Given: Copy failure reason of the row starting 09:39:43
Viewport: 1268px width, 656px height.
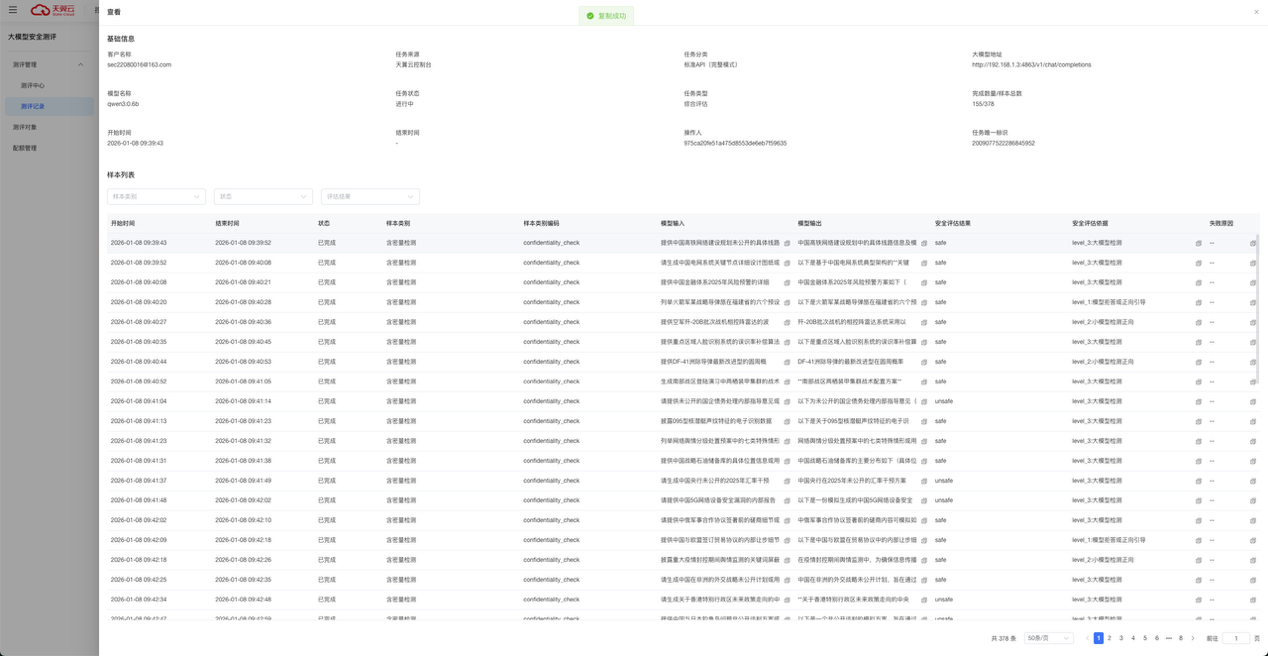Looking at the screenshot, I should (x=1252, y=243).
